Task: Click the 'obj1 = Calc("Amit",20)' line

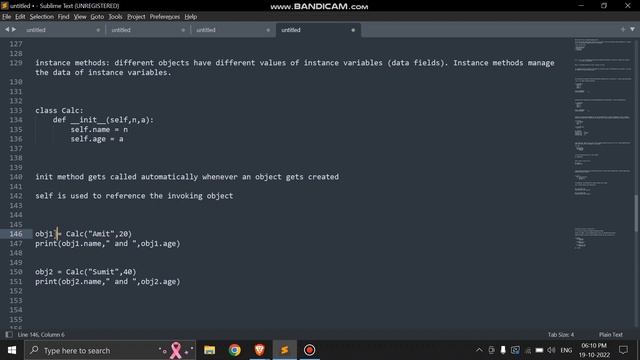Action: 83,233
